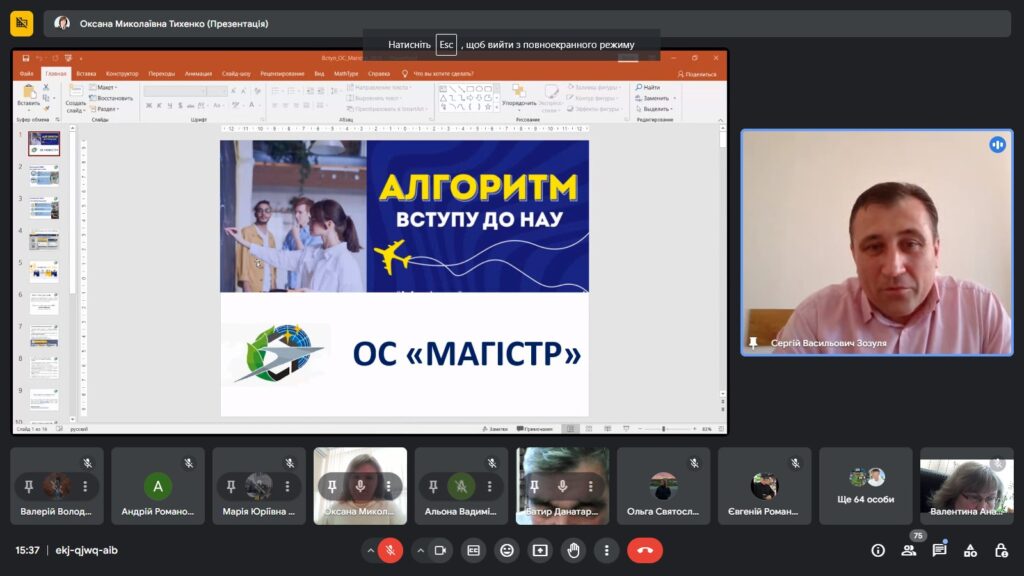This screenshot has height=576, width=1024.
Task: Open the activities panel
Action: 970,550
